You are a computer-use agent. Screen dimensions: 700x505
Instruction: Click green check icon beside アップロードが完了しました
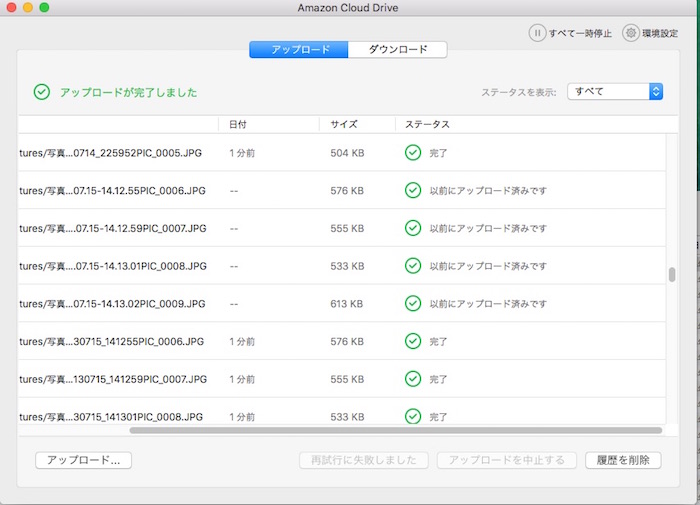42,92
